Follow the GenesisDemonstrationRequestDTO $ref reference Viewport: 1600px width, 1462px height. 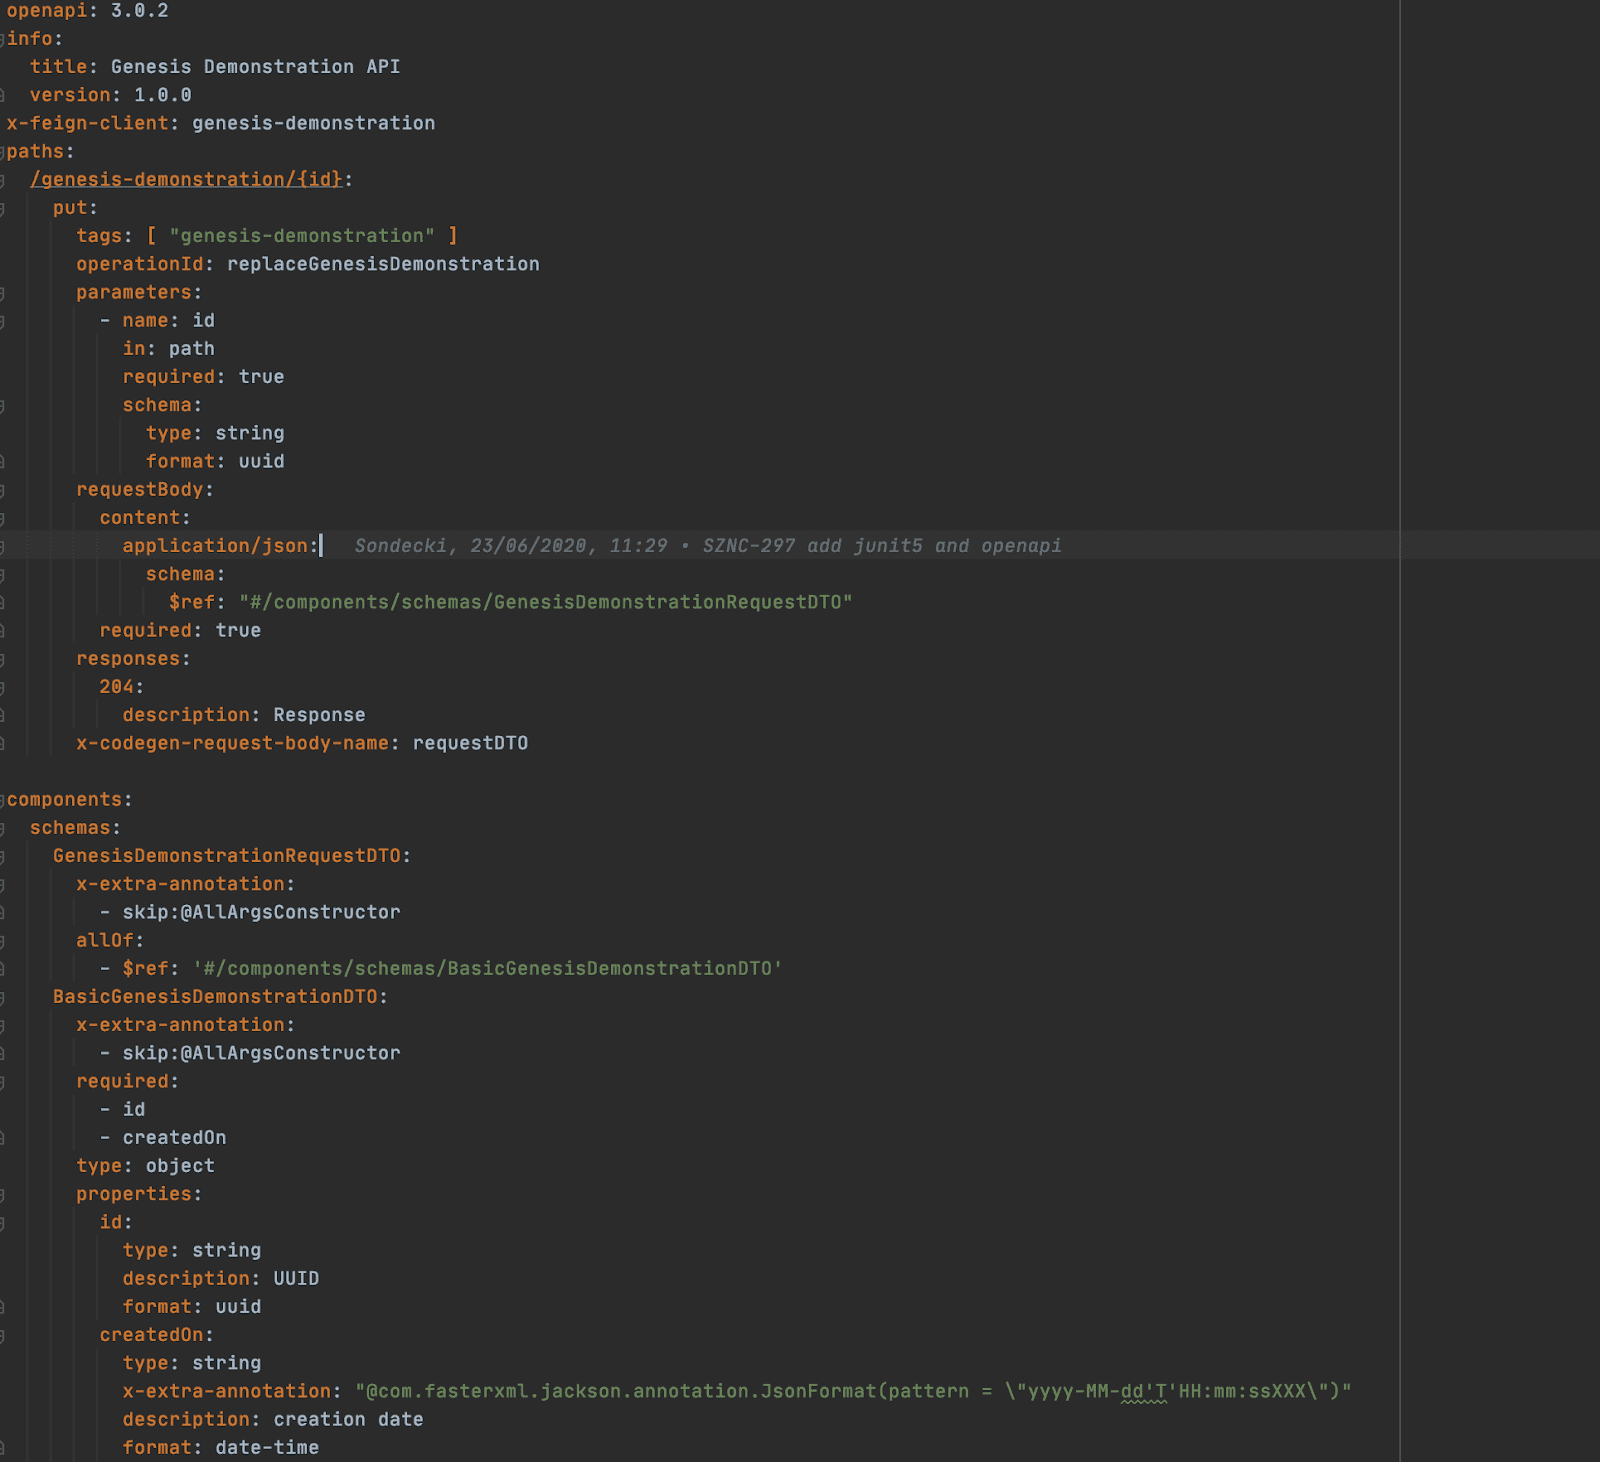pos(545,603)
